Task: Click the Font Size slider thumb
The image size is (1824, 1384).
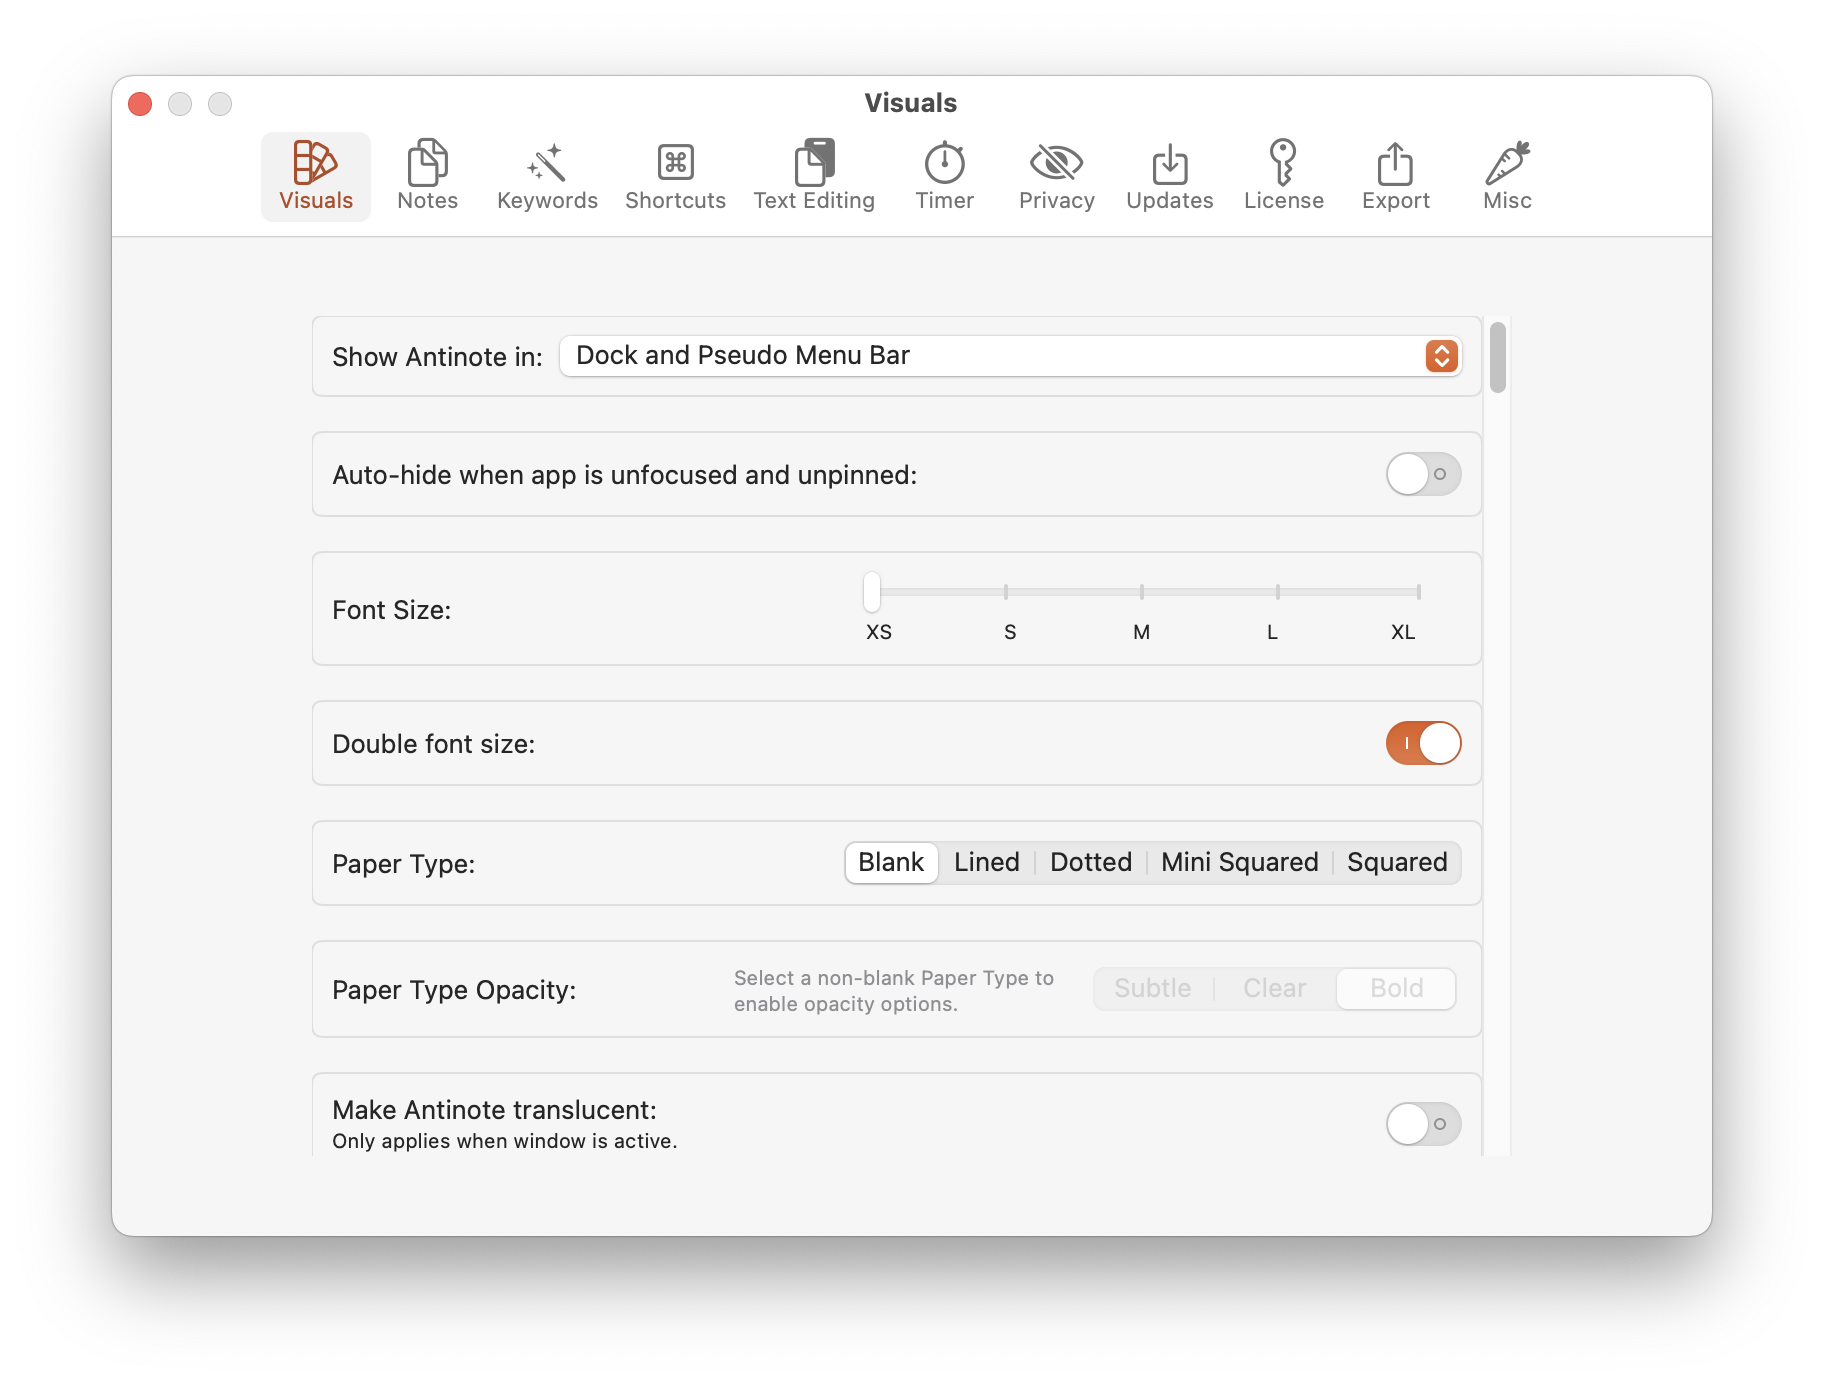Action: 872,592
